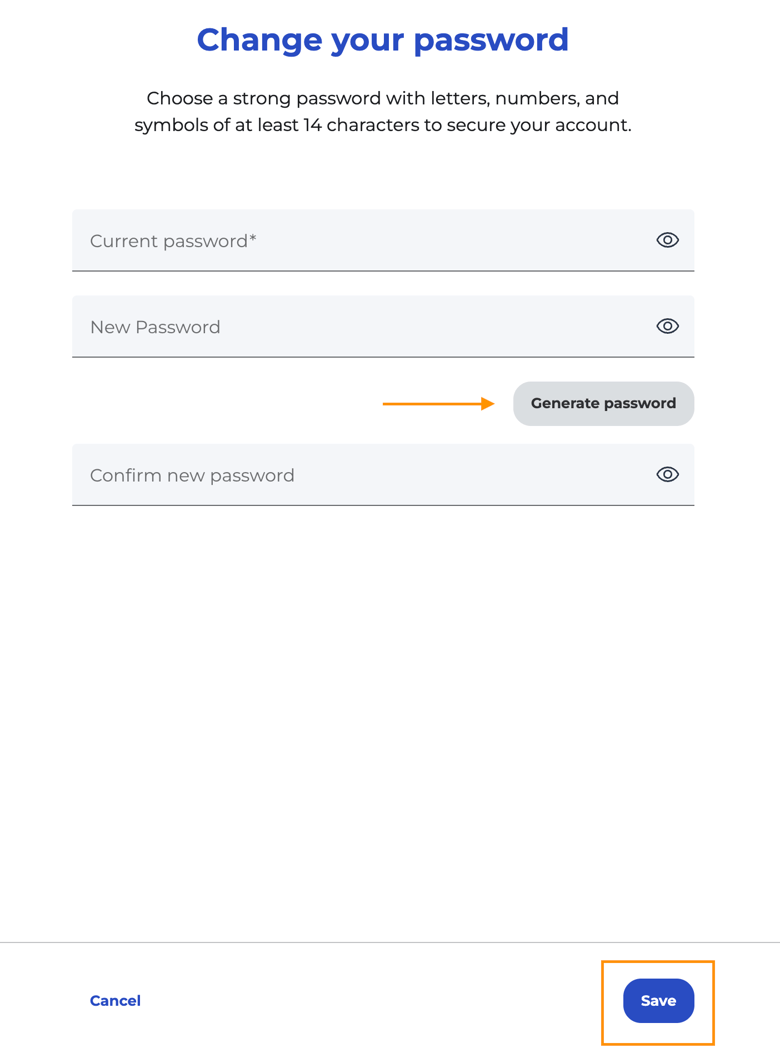Click the eye icon on Current password field
The height and width of the screenshot is (1053, 780).
[x=666, y=240]
